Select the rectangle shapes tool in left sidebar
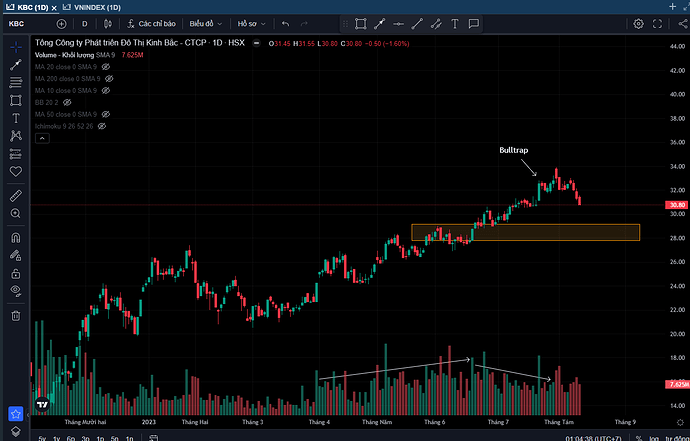The width and height of the screenshot is (690, 441). [16, 100]
